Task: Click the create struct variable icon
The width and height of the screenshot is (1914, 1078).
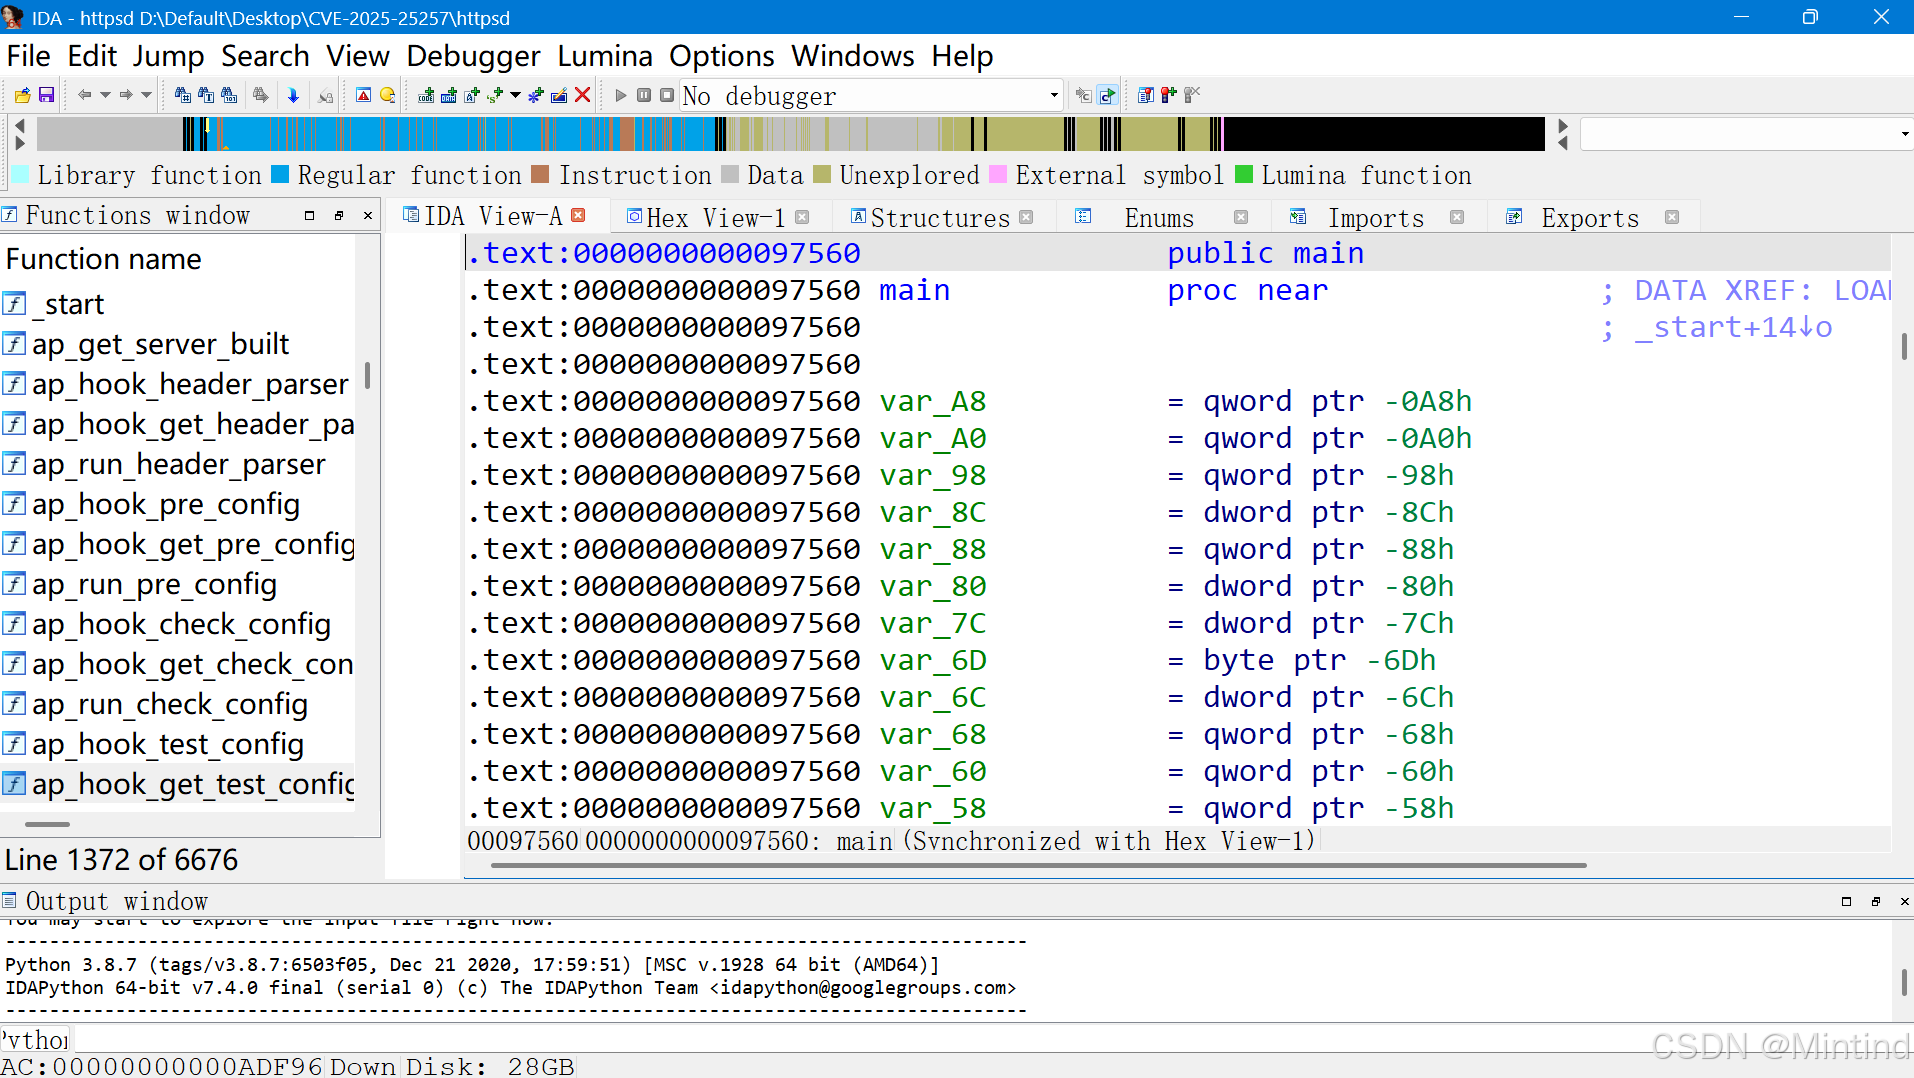Action: tap(495, 95)
